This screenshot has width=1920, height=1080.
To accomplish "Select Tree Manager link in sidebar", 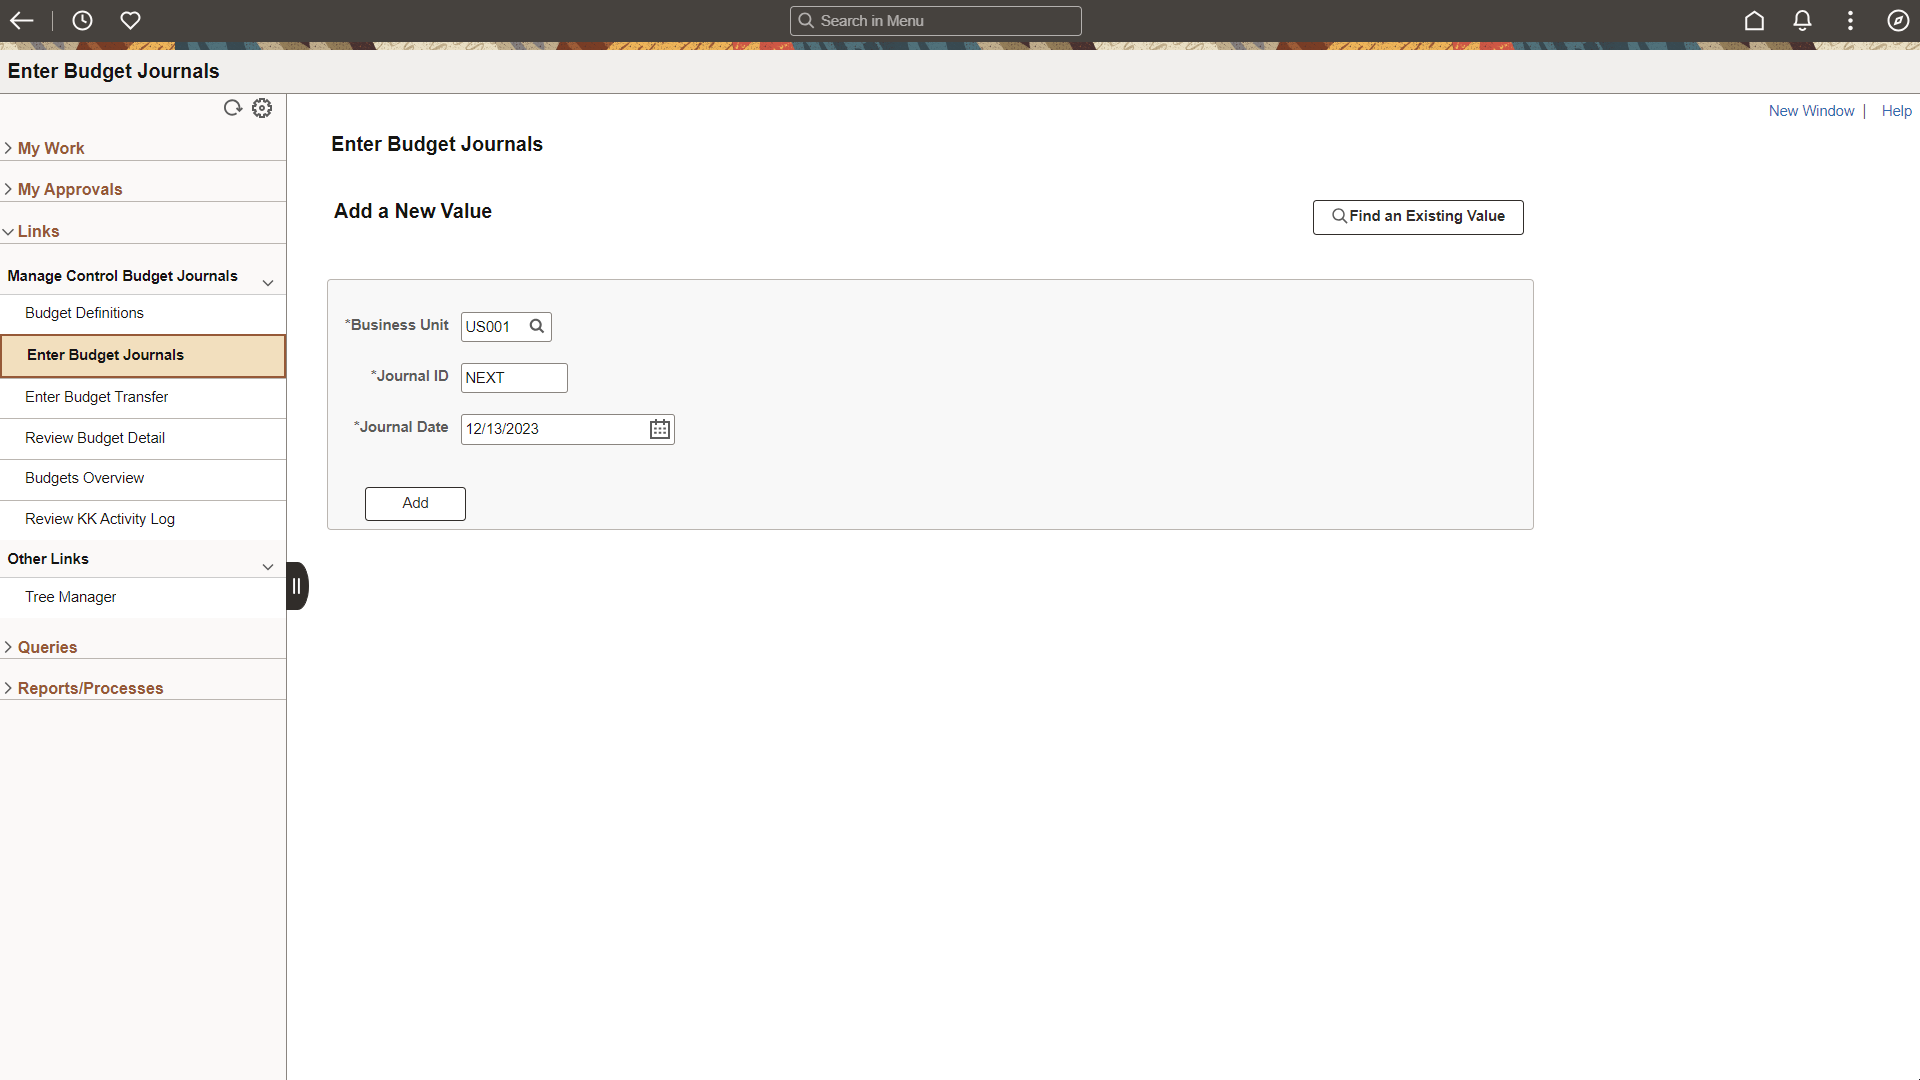I will pyautogui.click(x=70, y=596).
